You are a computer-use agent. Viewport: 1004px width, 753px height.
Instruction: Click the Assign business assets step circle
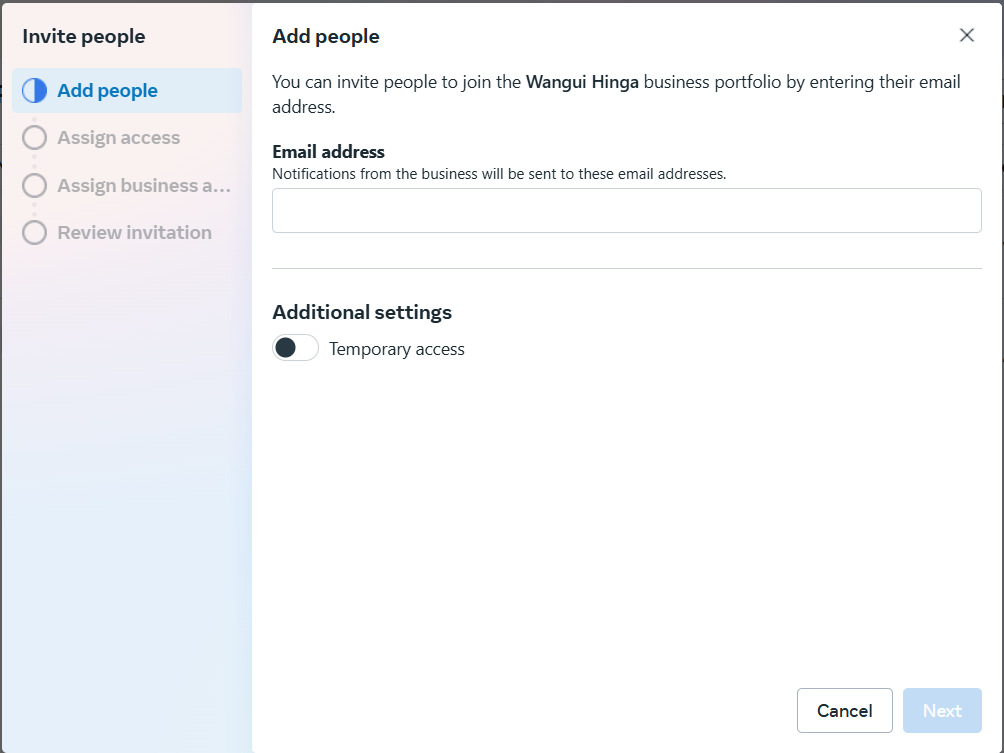pyautogui.click(x=35, y=185)
